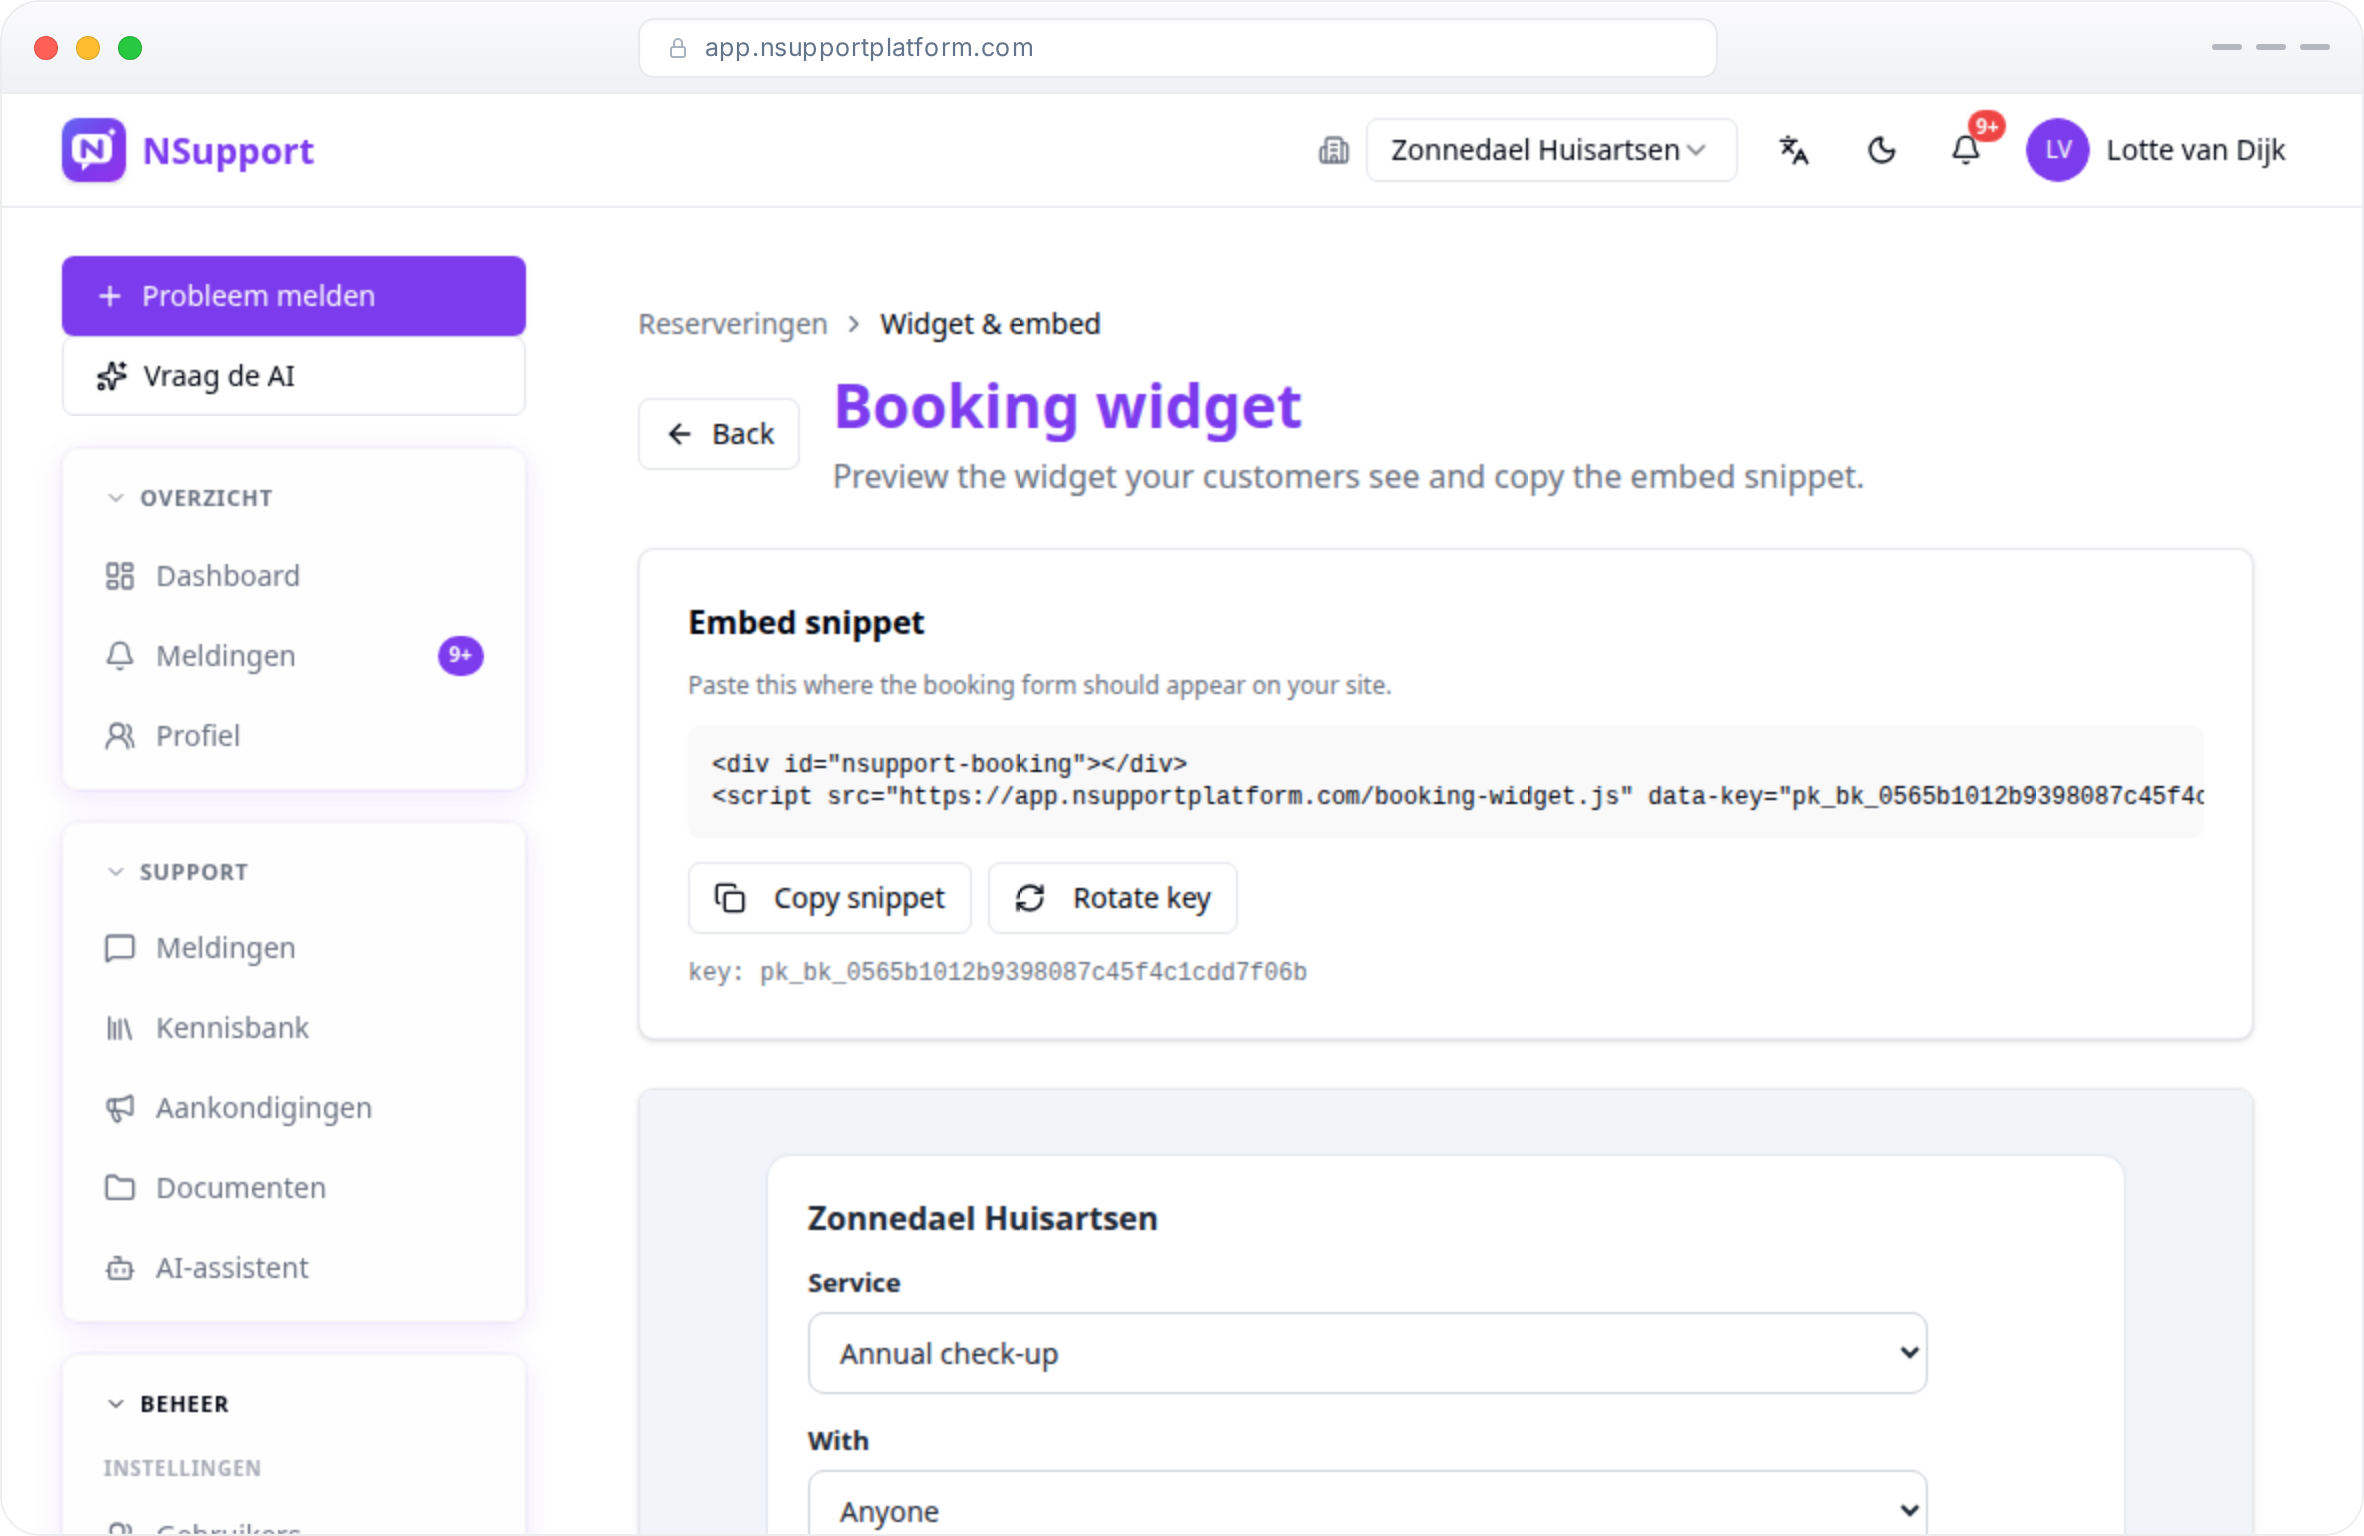2364x1536 pixels.
Task: Collapse the OVERZICHT section
Action: pos(190,498)
